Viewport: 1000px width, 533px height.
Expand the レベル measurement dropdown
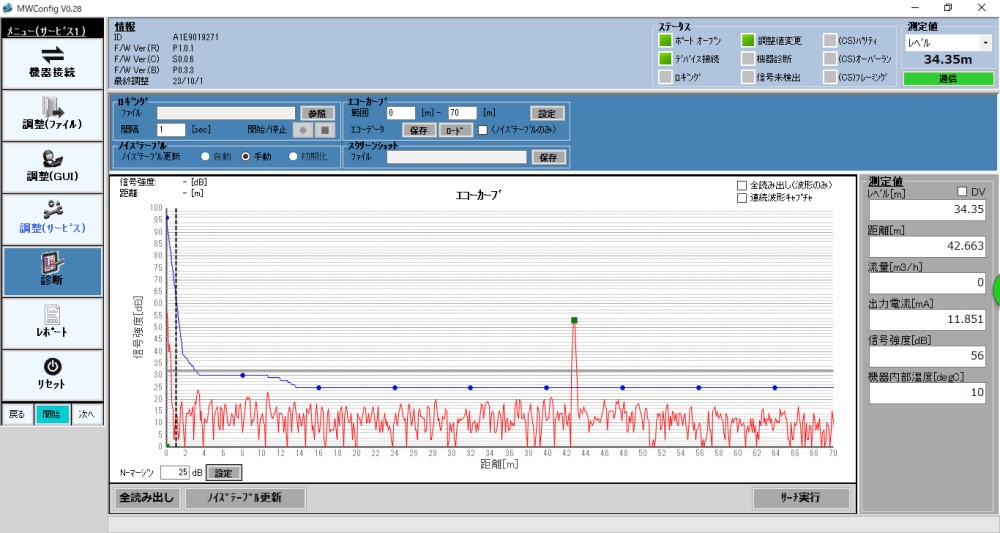click(986, 44)
